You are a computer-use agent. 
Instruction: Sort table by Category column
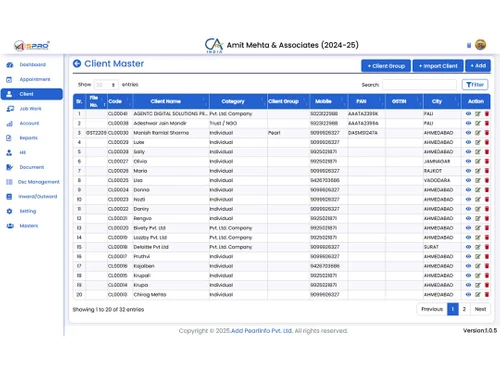point(238,101)
